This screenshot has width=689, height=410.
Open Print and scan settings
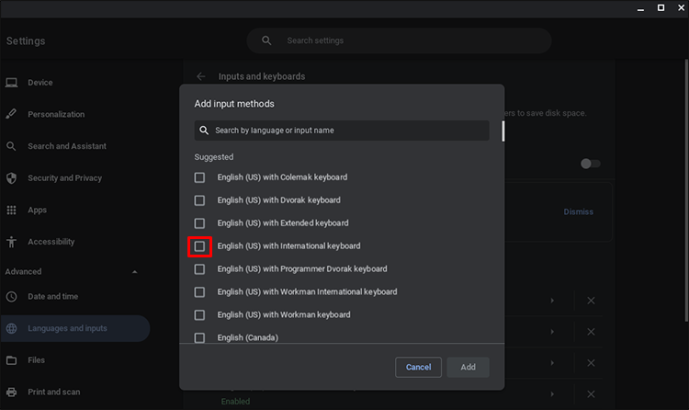tap(54, 392)
